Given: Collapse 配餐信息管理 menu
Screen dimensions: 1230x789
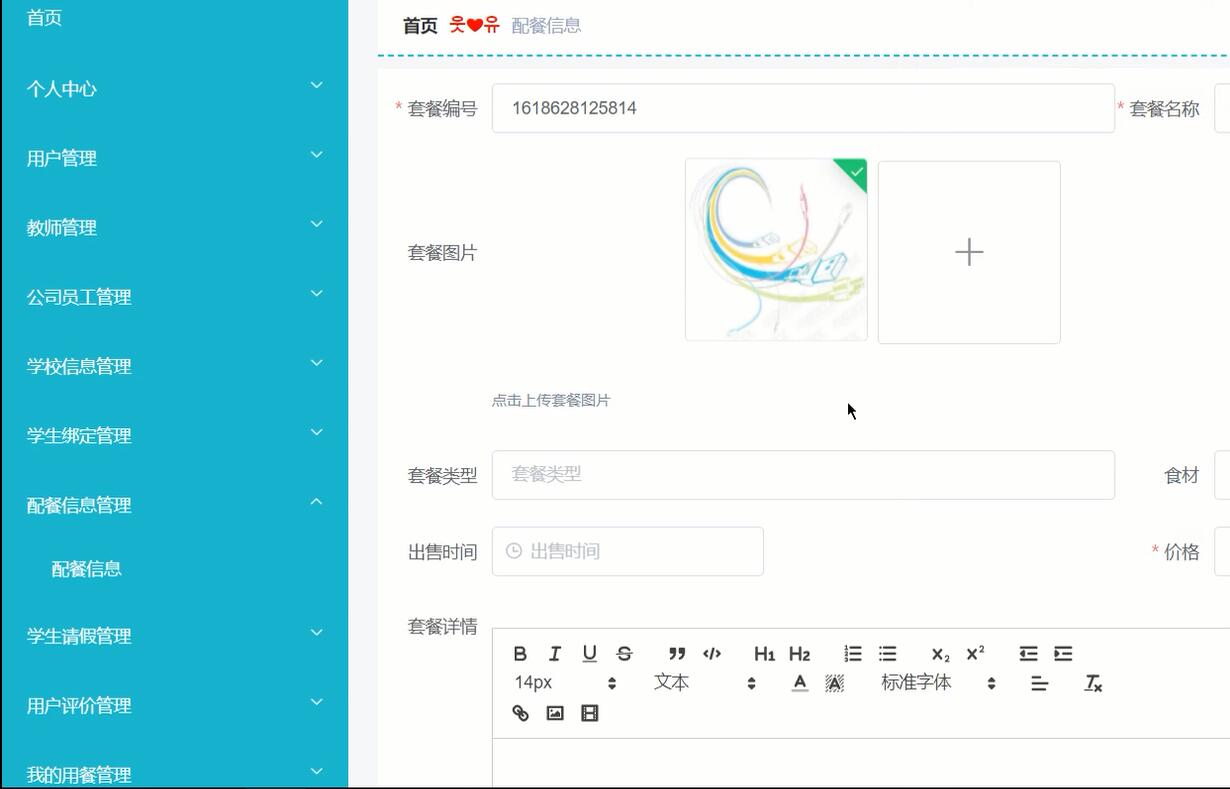Looking at the screenshot, I should click(174, 505).
